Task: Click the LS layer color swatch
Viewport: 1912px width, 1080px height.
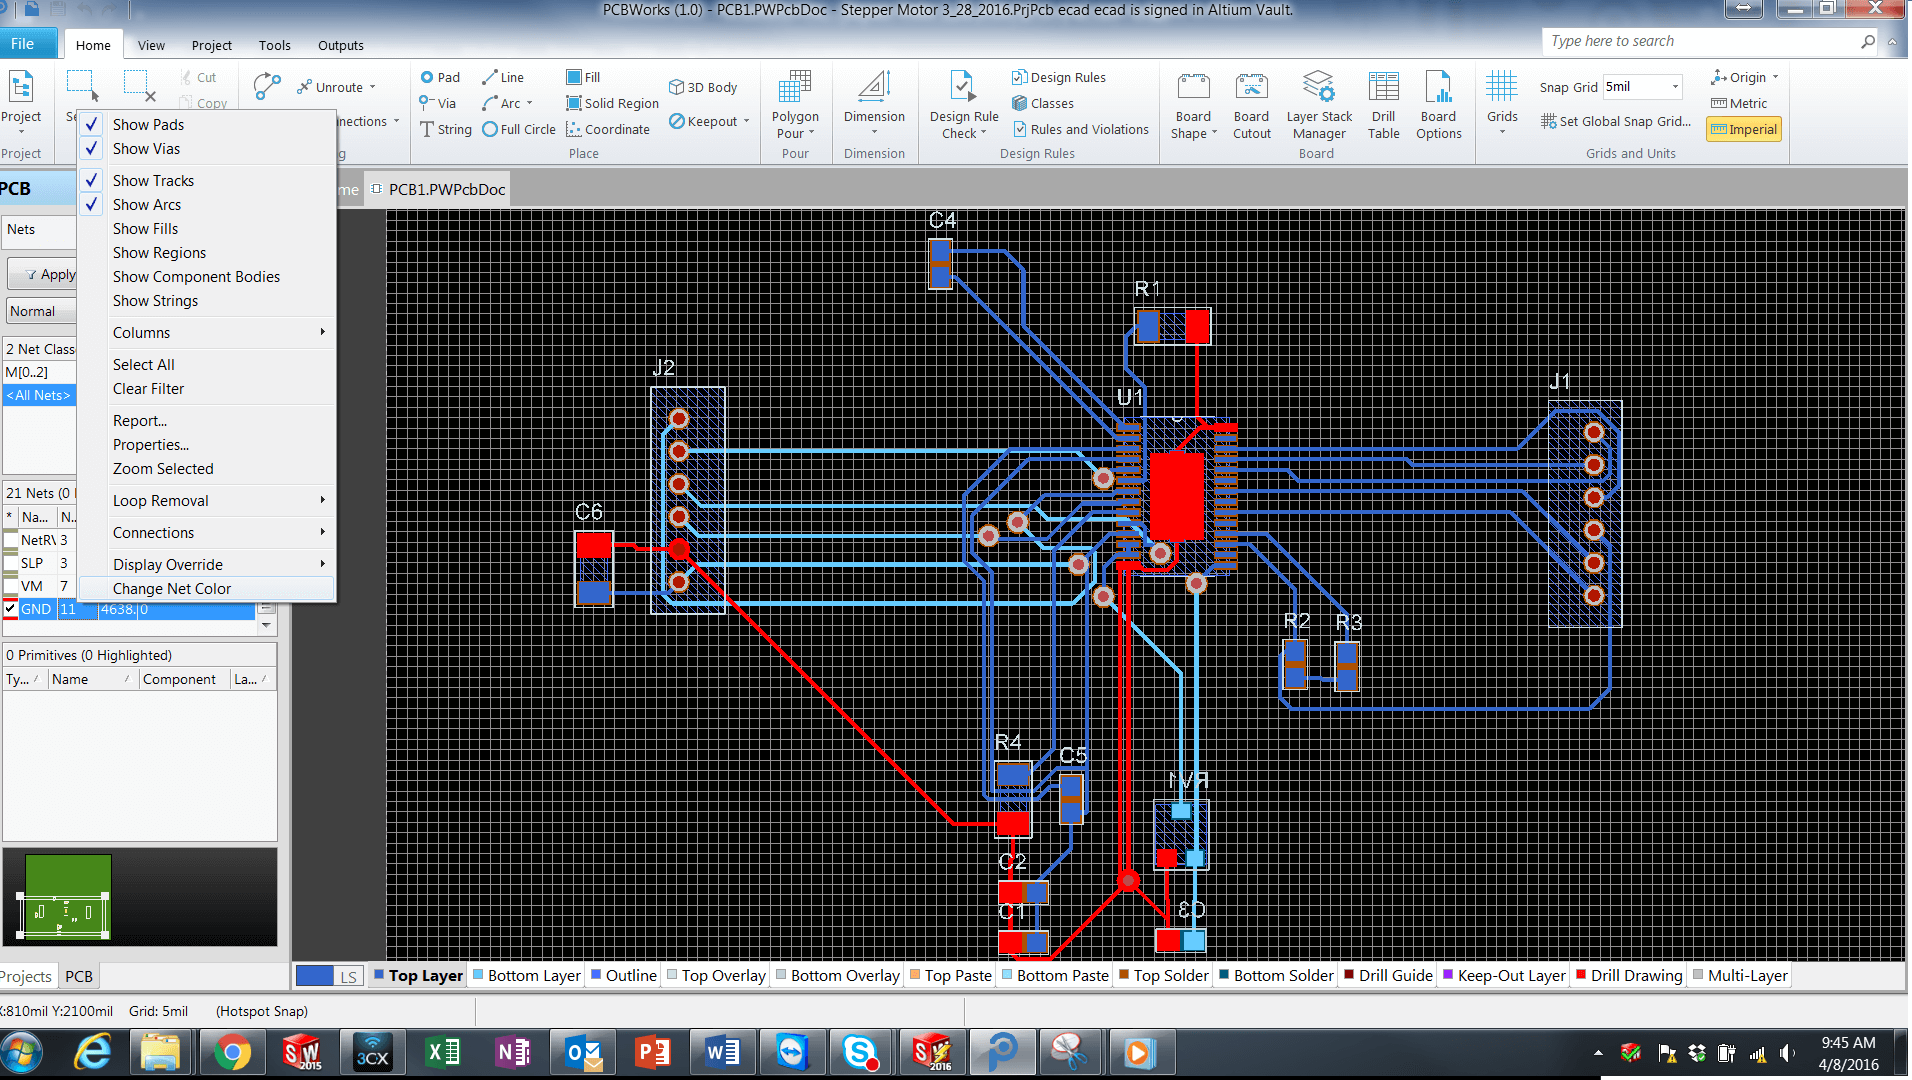Action: [x=314, y=975]
